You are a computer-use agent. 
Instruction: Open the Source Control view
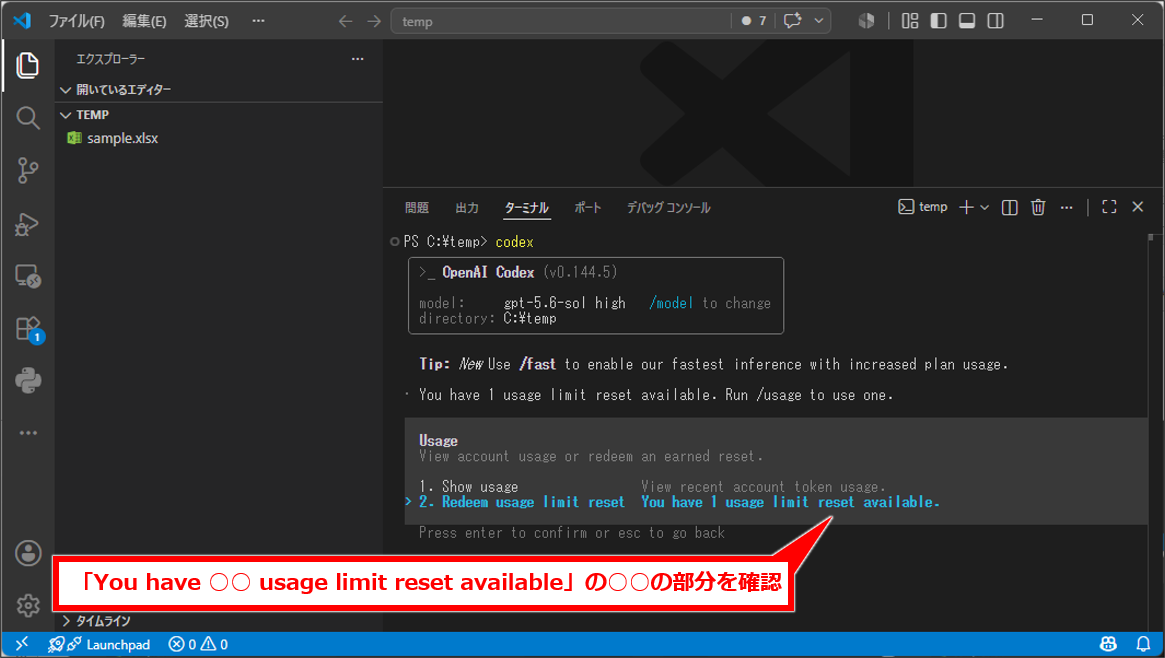click(x=27, y=171)
